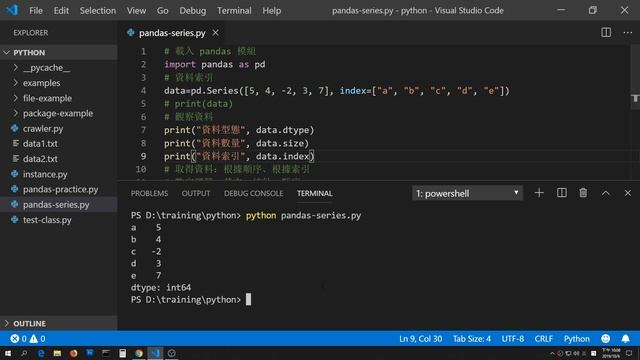Open feedback smiley in status bar
The width and height of the screenshot is (640, 360).
click(605, 338)
